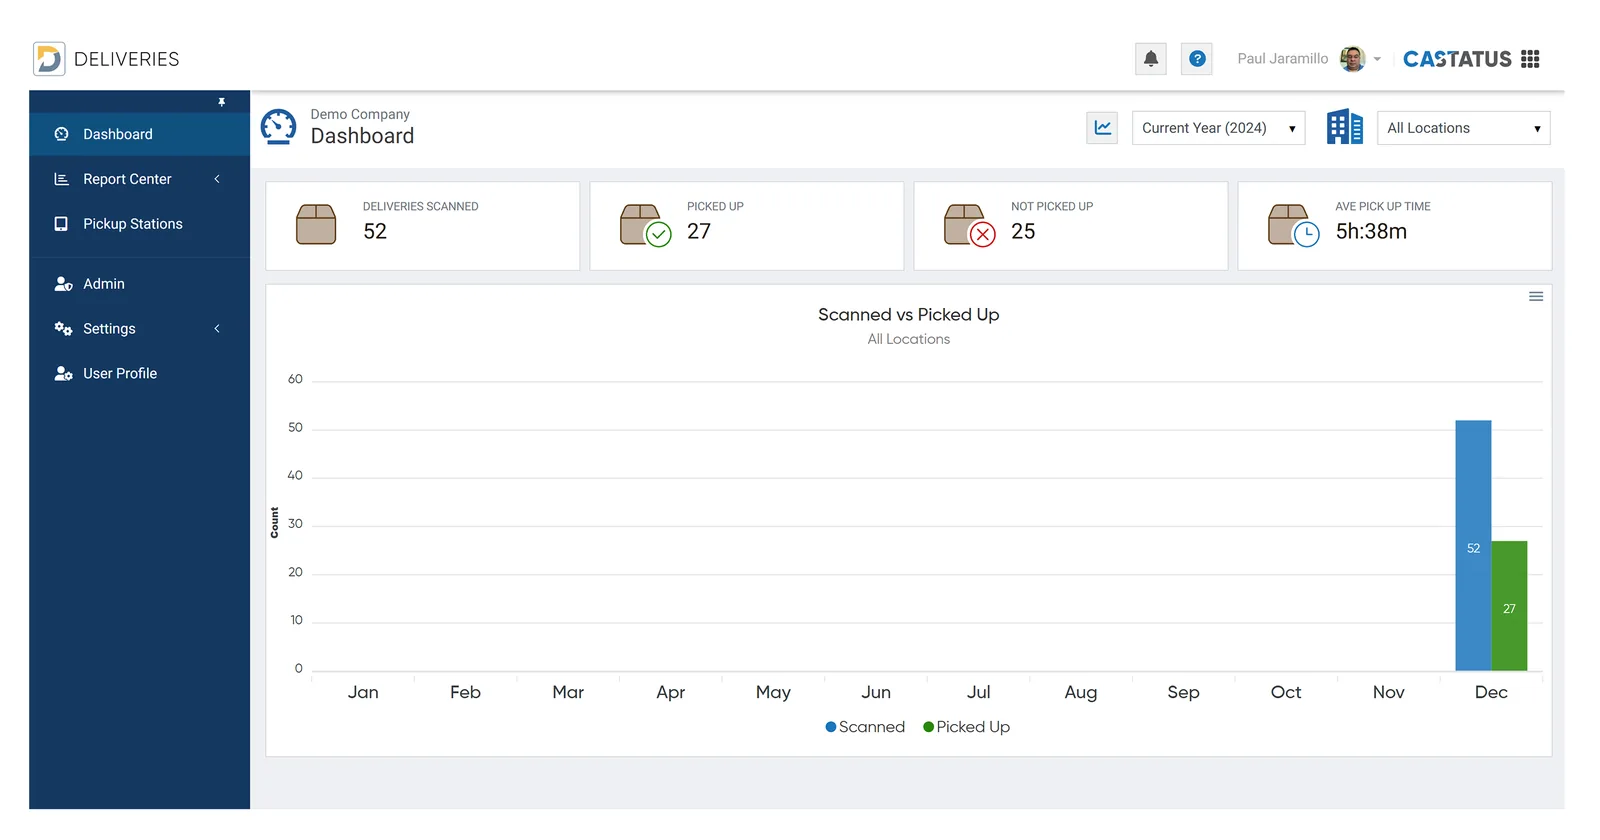The image size is (1600, 840).
Task: Pin the sidebar with the pushpin icon
Action: [221, 102]
